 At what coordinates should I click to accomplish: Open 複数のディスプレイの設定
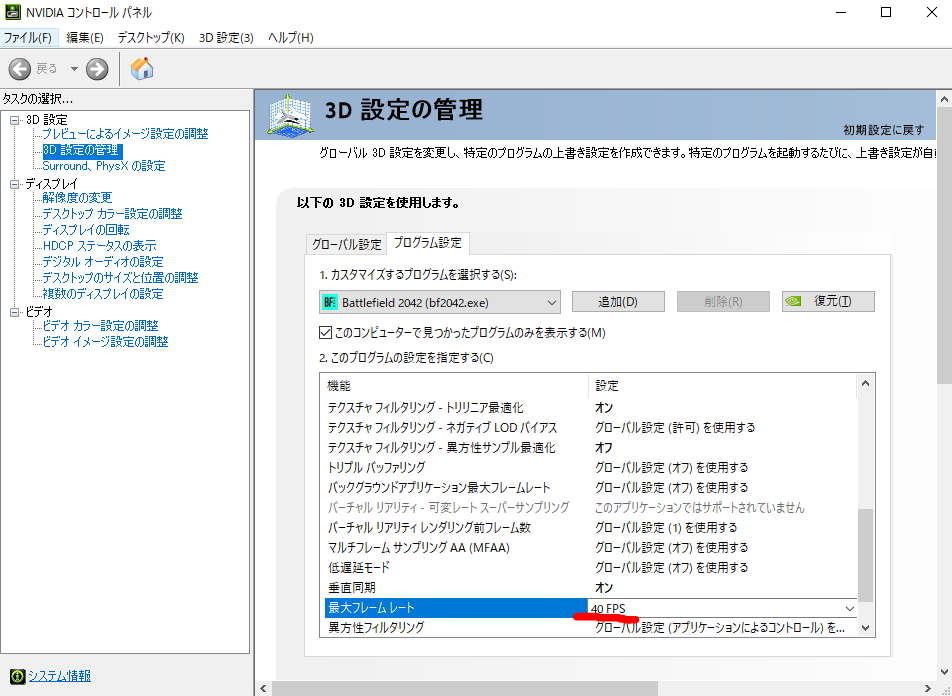pos(103,294)
